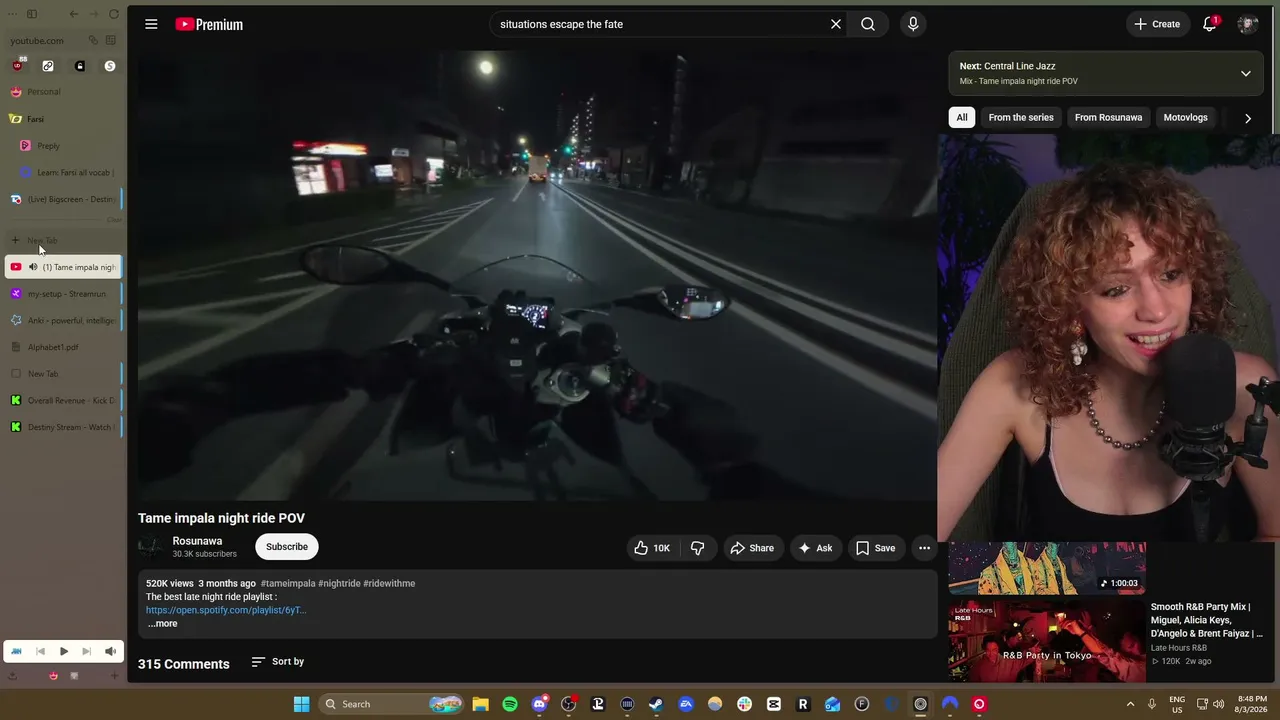Viewport: 1280px width, 720px height.
Task: Like the video (10K)
Action: (x=652, y=548)
